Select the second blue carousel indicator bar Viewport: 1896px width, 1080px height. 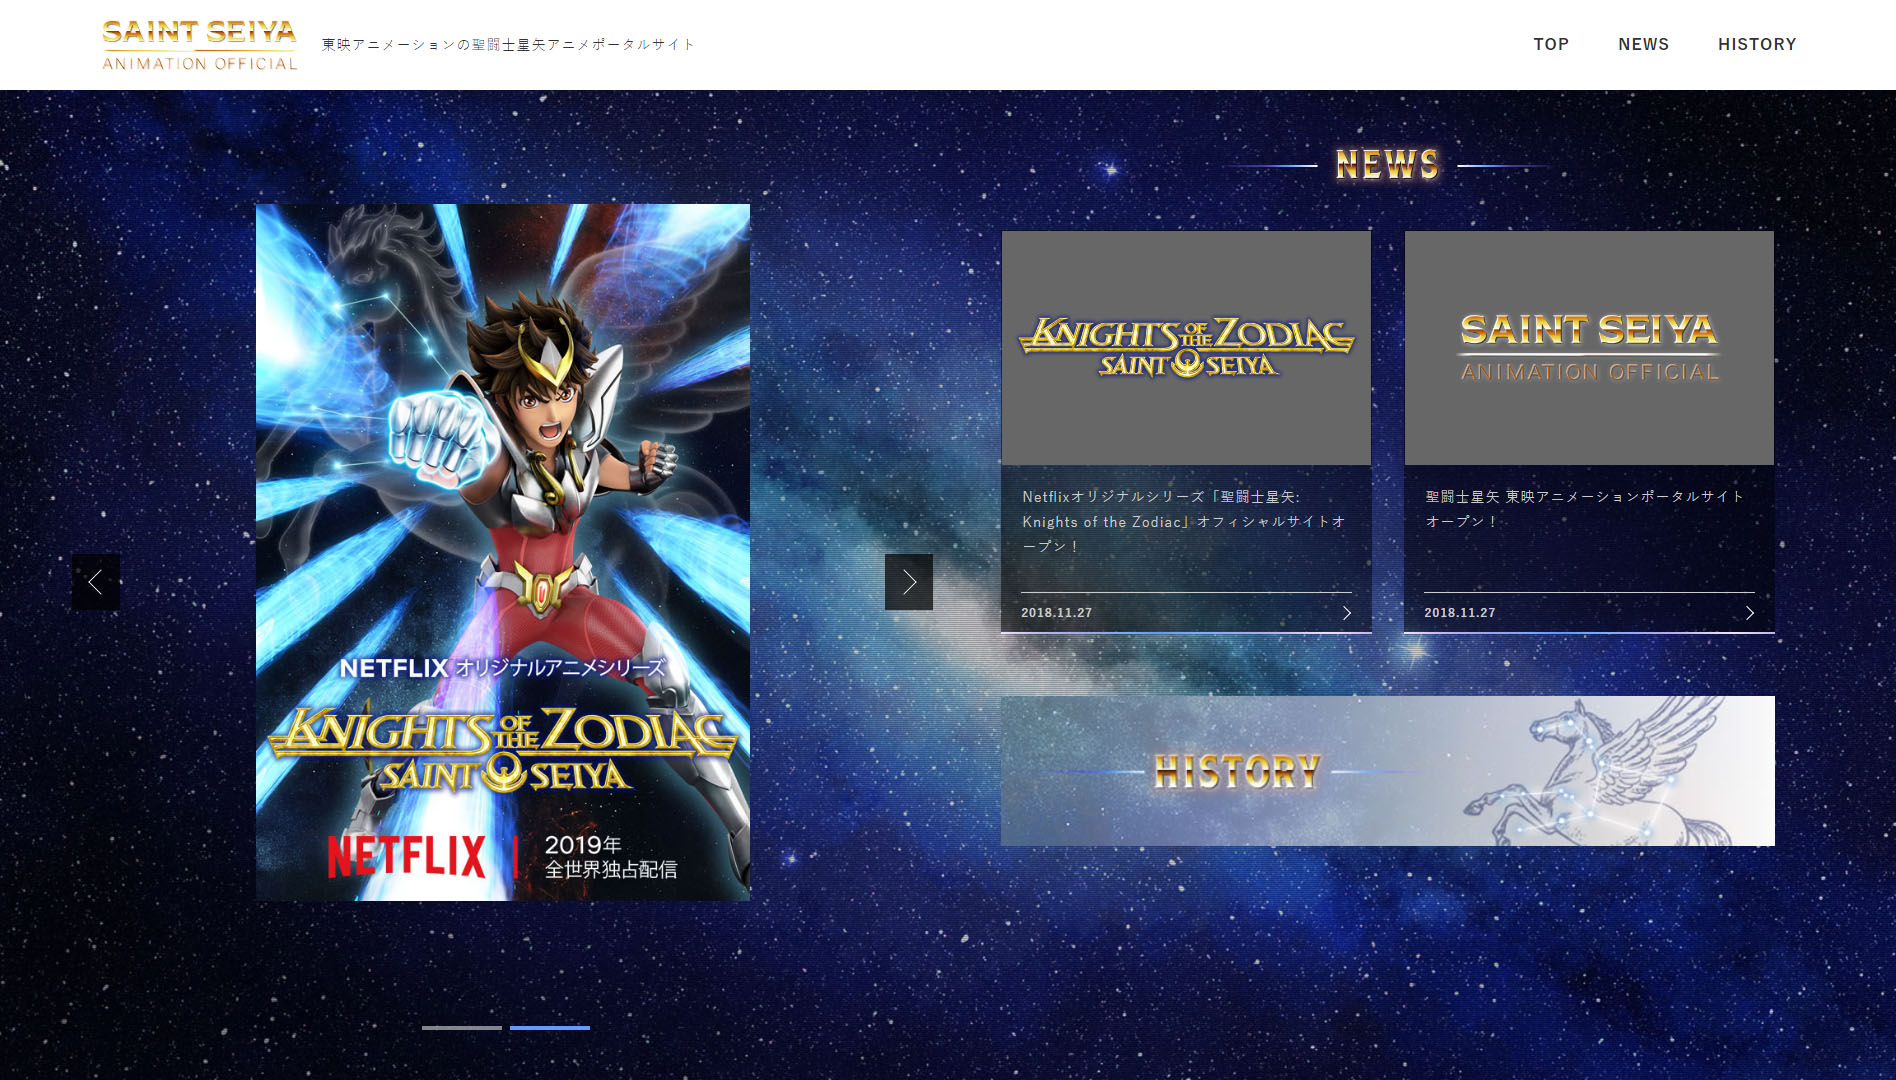[550, 1027]
